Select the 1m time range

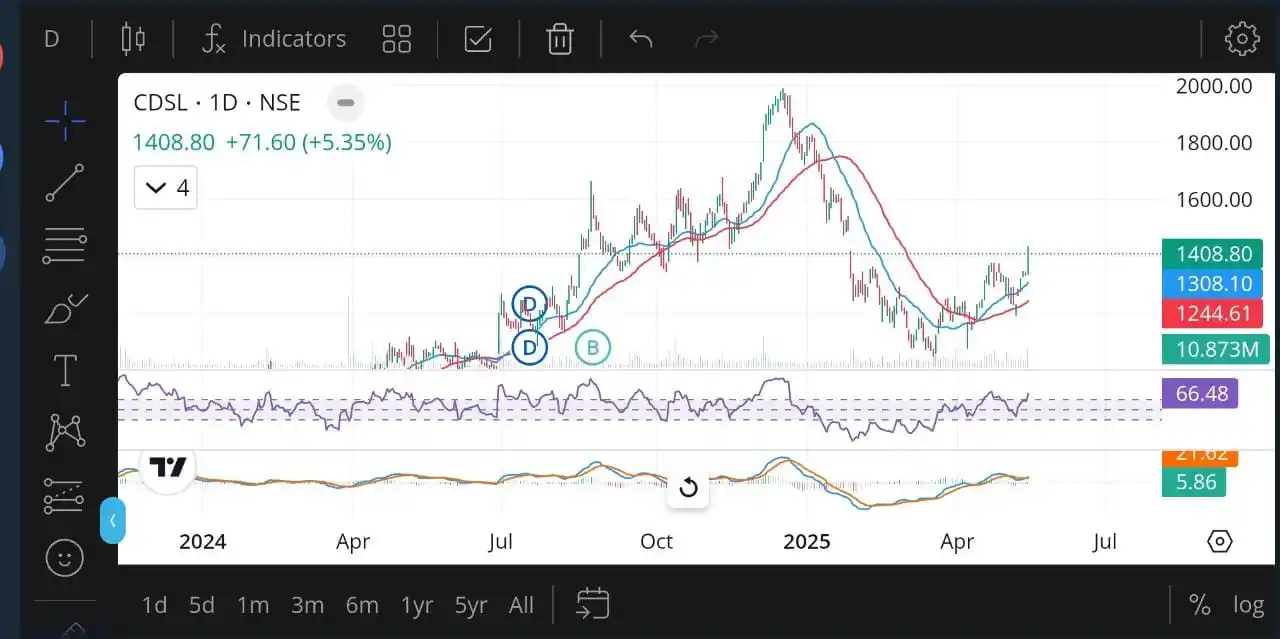tap(253, 605)
